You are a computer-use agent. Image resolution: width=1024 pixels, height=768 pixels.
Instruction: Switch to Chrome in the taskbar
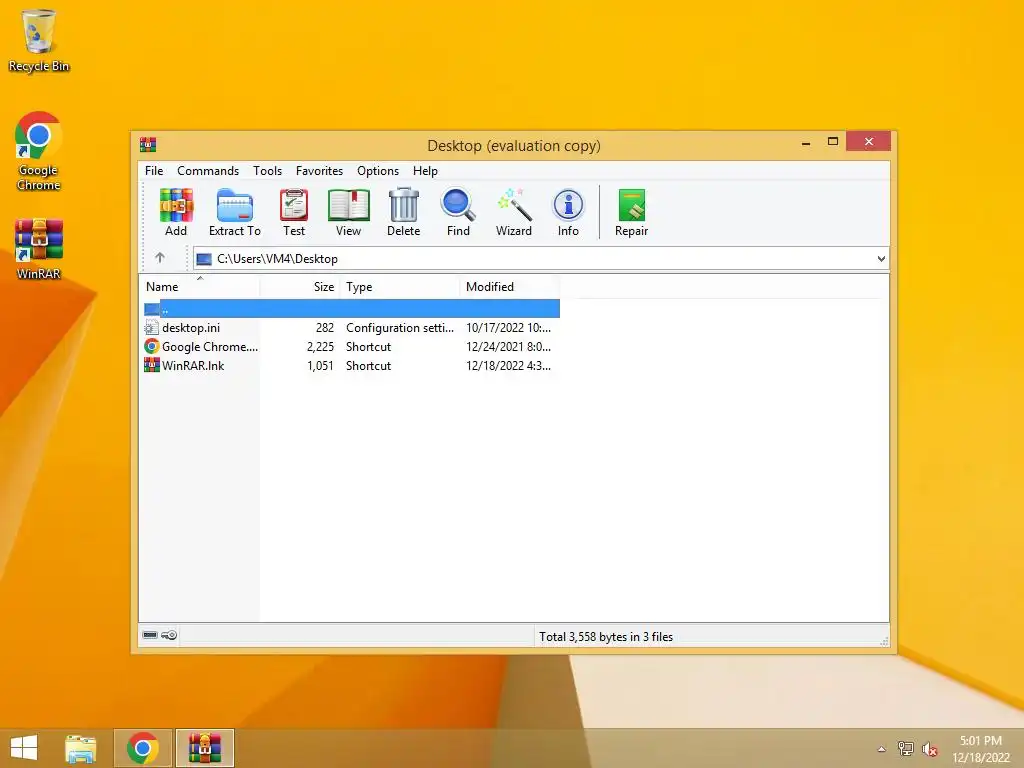click(143, 748)
